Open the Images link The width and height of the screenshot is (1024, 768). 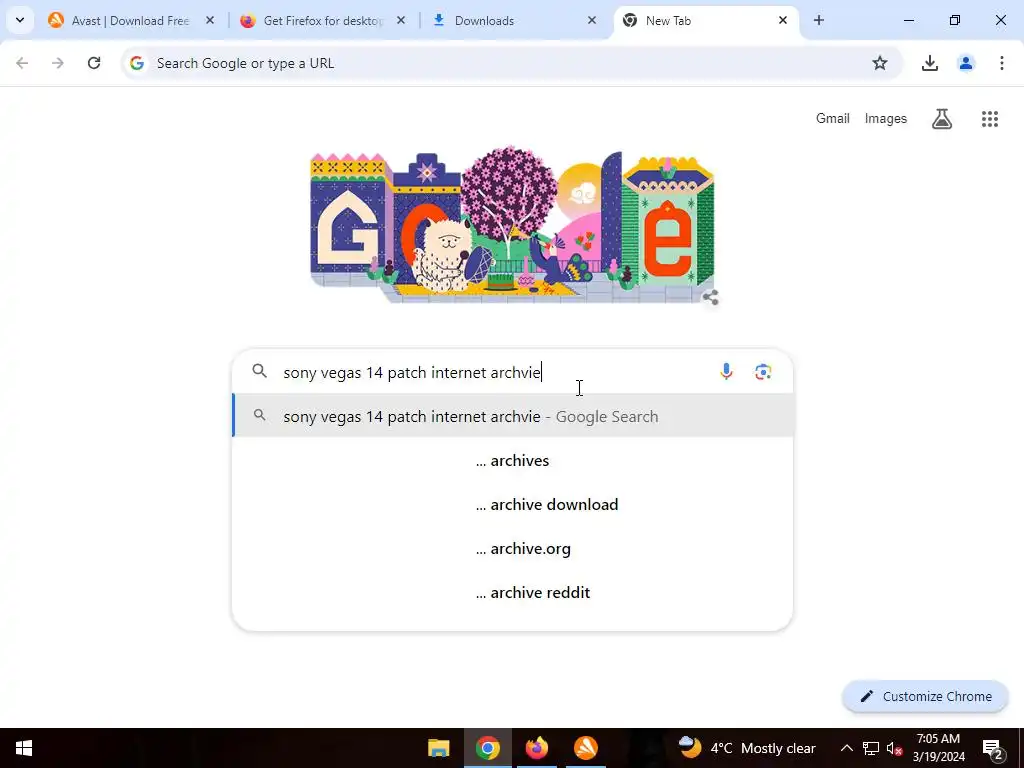point(886,119)
